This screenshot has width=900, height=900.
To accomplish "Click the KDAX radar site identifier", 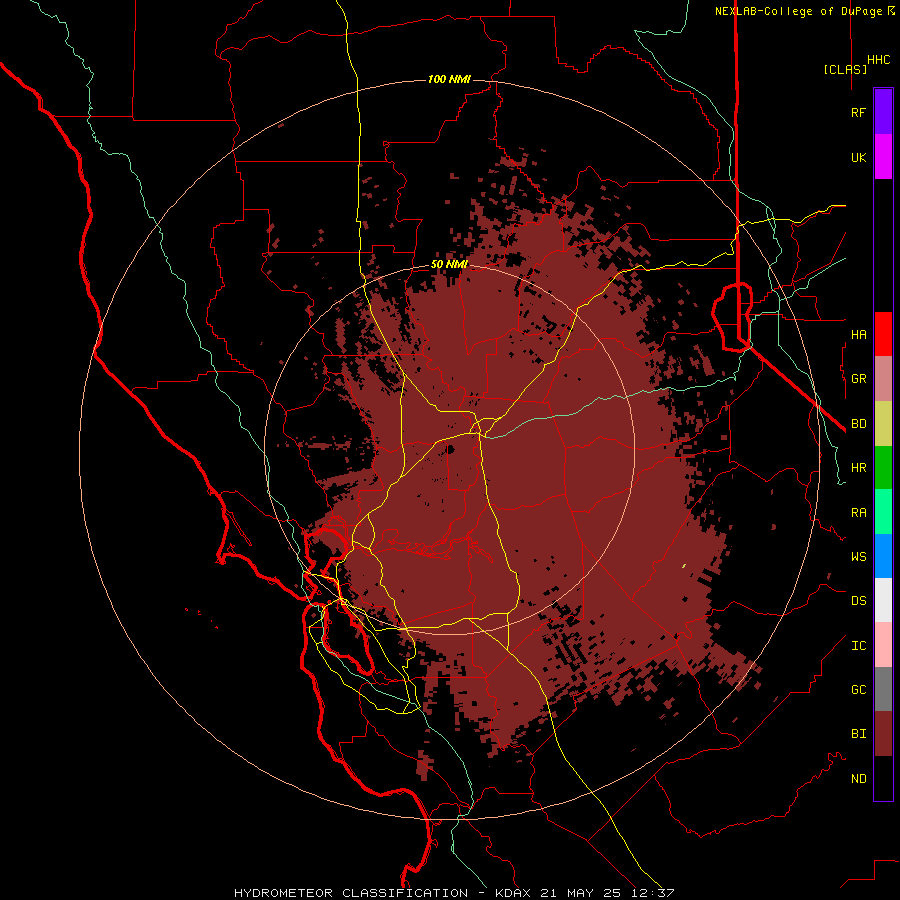I will (x=513, y=893).
